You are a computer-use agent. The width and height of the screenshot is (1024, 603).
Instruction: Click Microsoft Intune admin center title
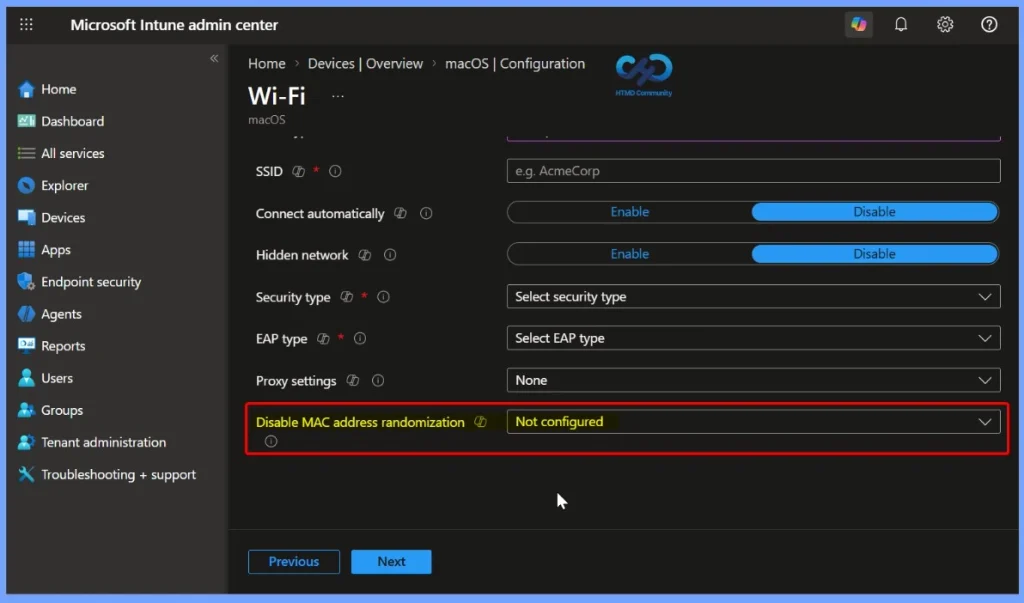tap(174, 25)
